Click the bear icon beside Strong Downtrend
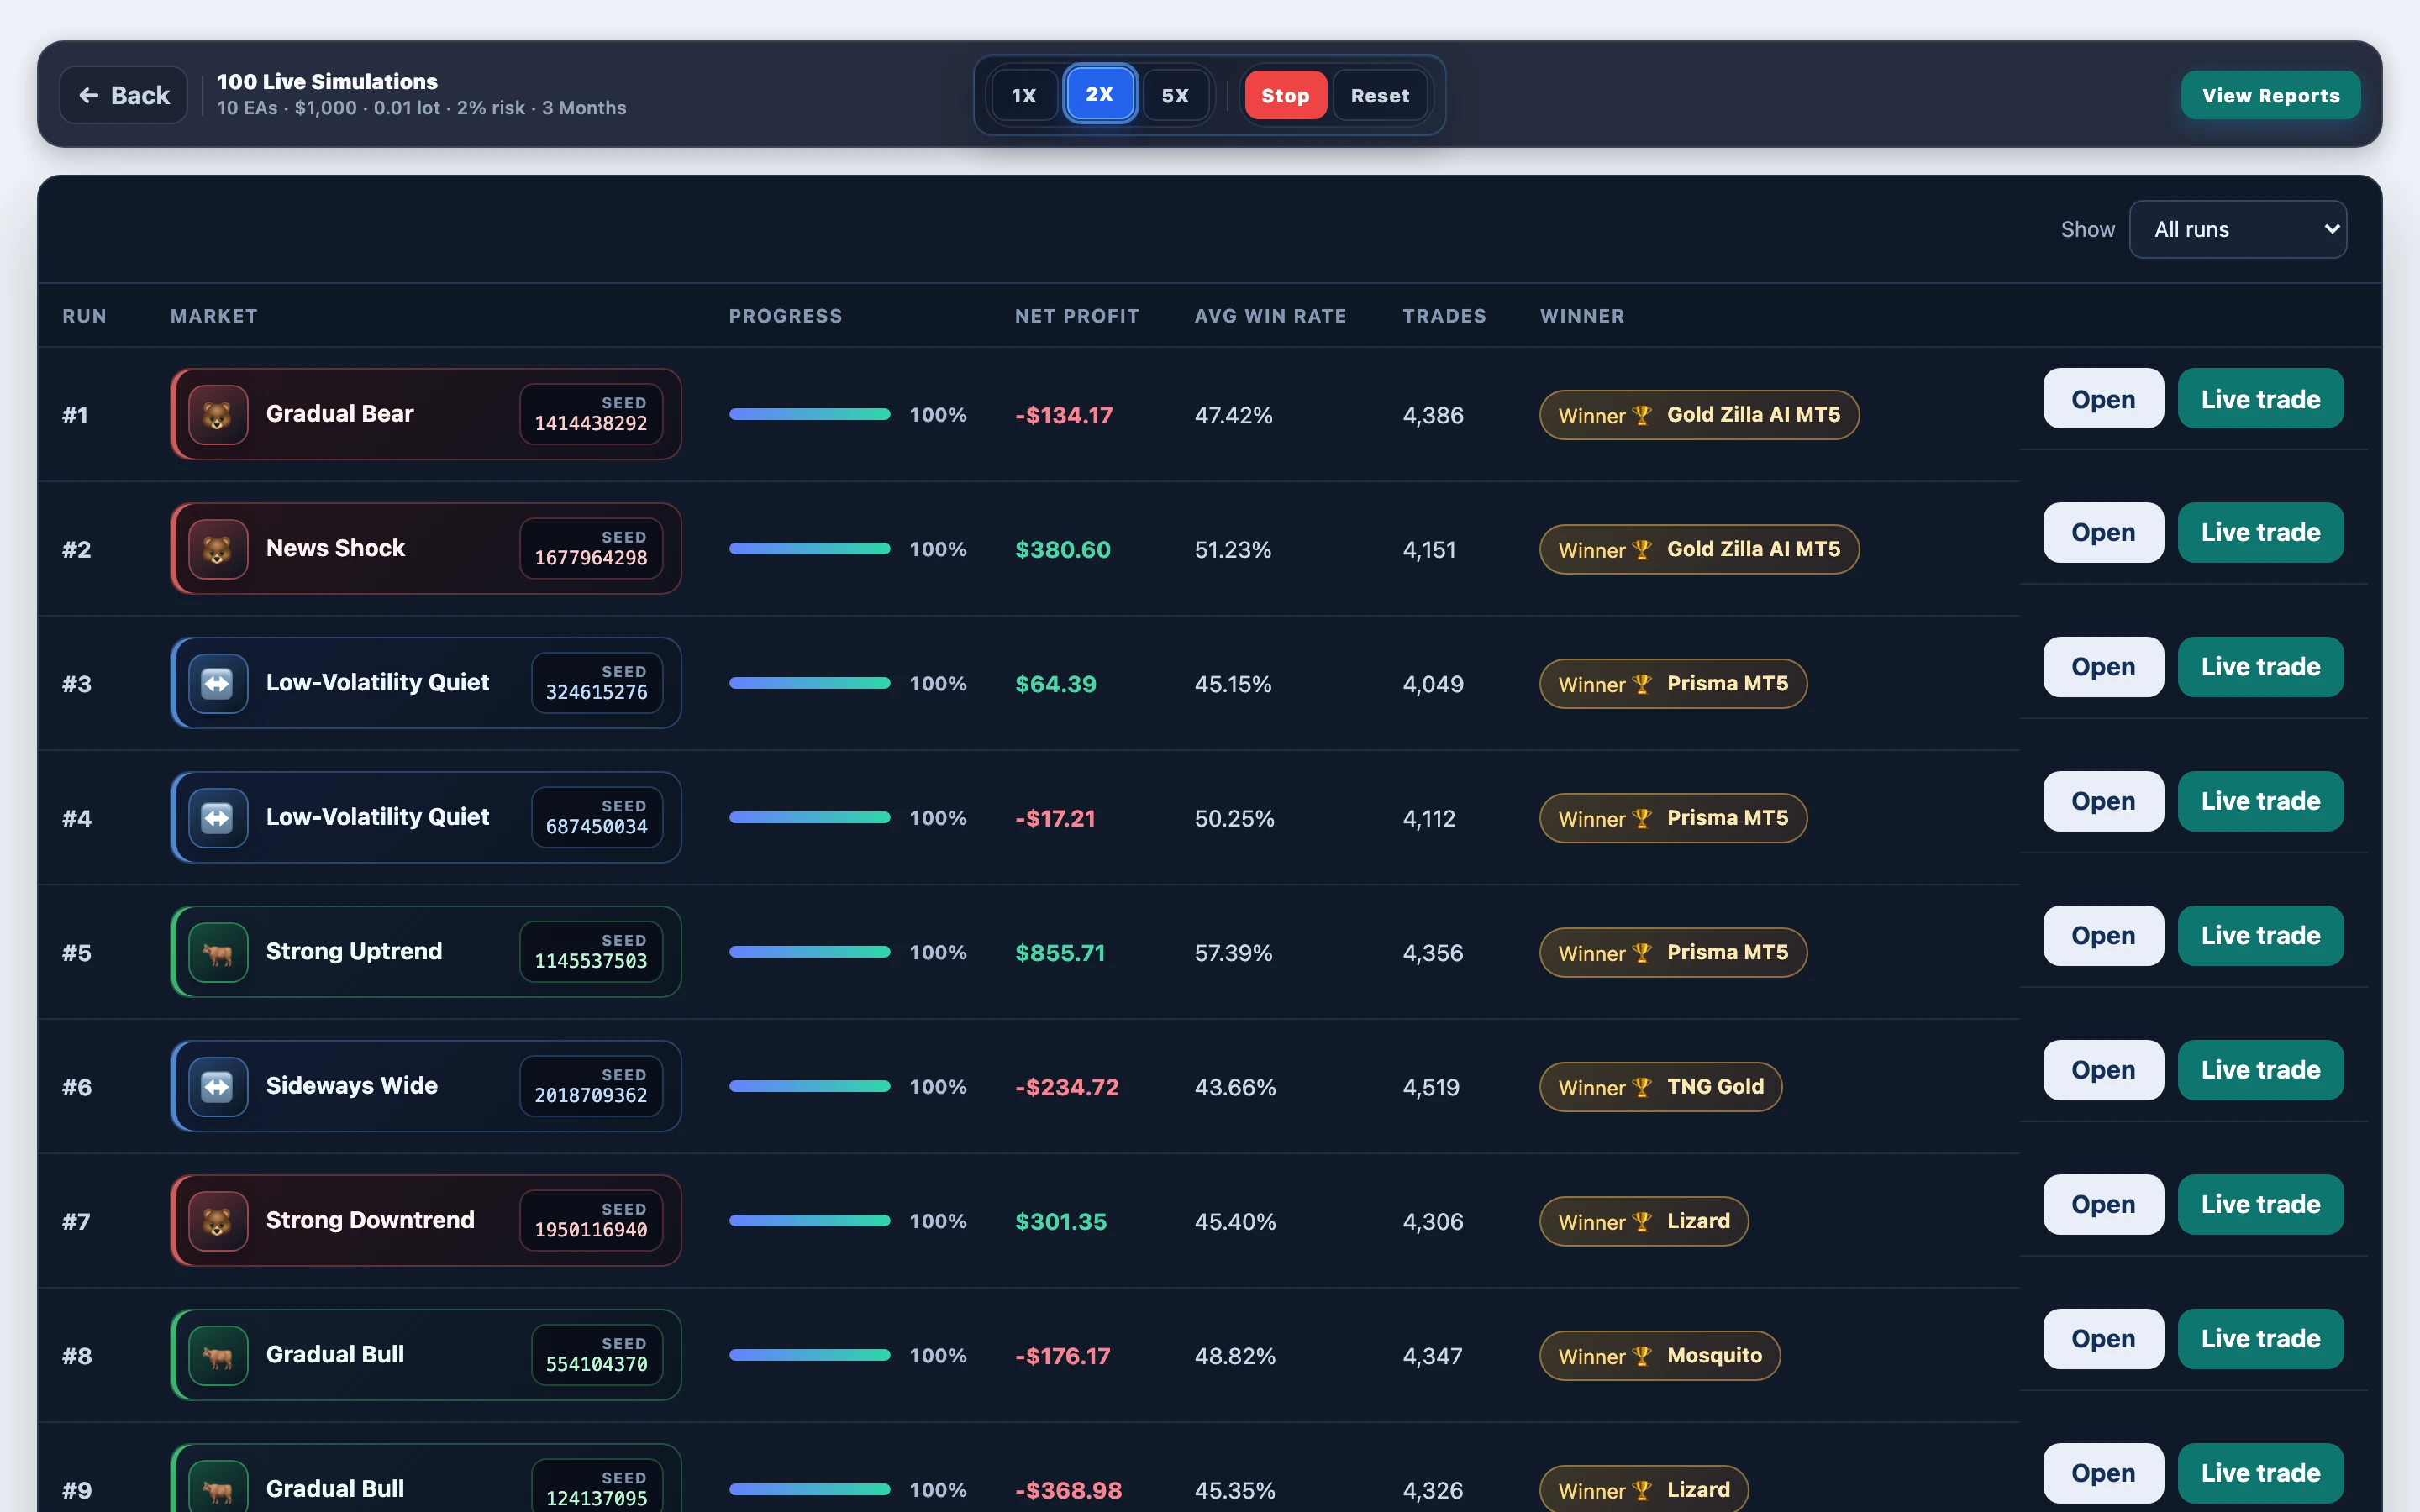Image resolution: width=2420 pixels, height=1512 pixels. tap(218, 1221)
